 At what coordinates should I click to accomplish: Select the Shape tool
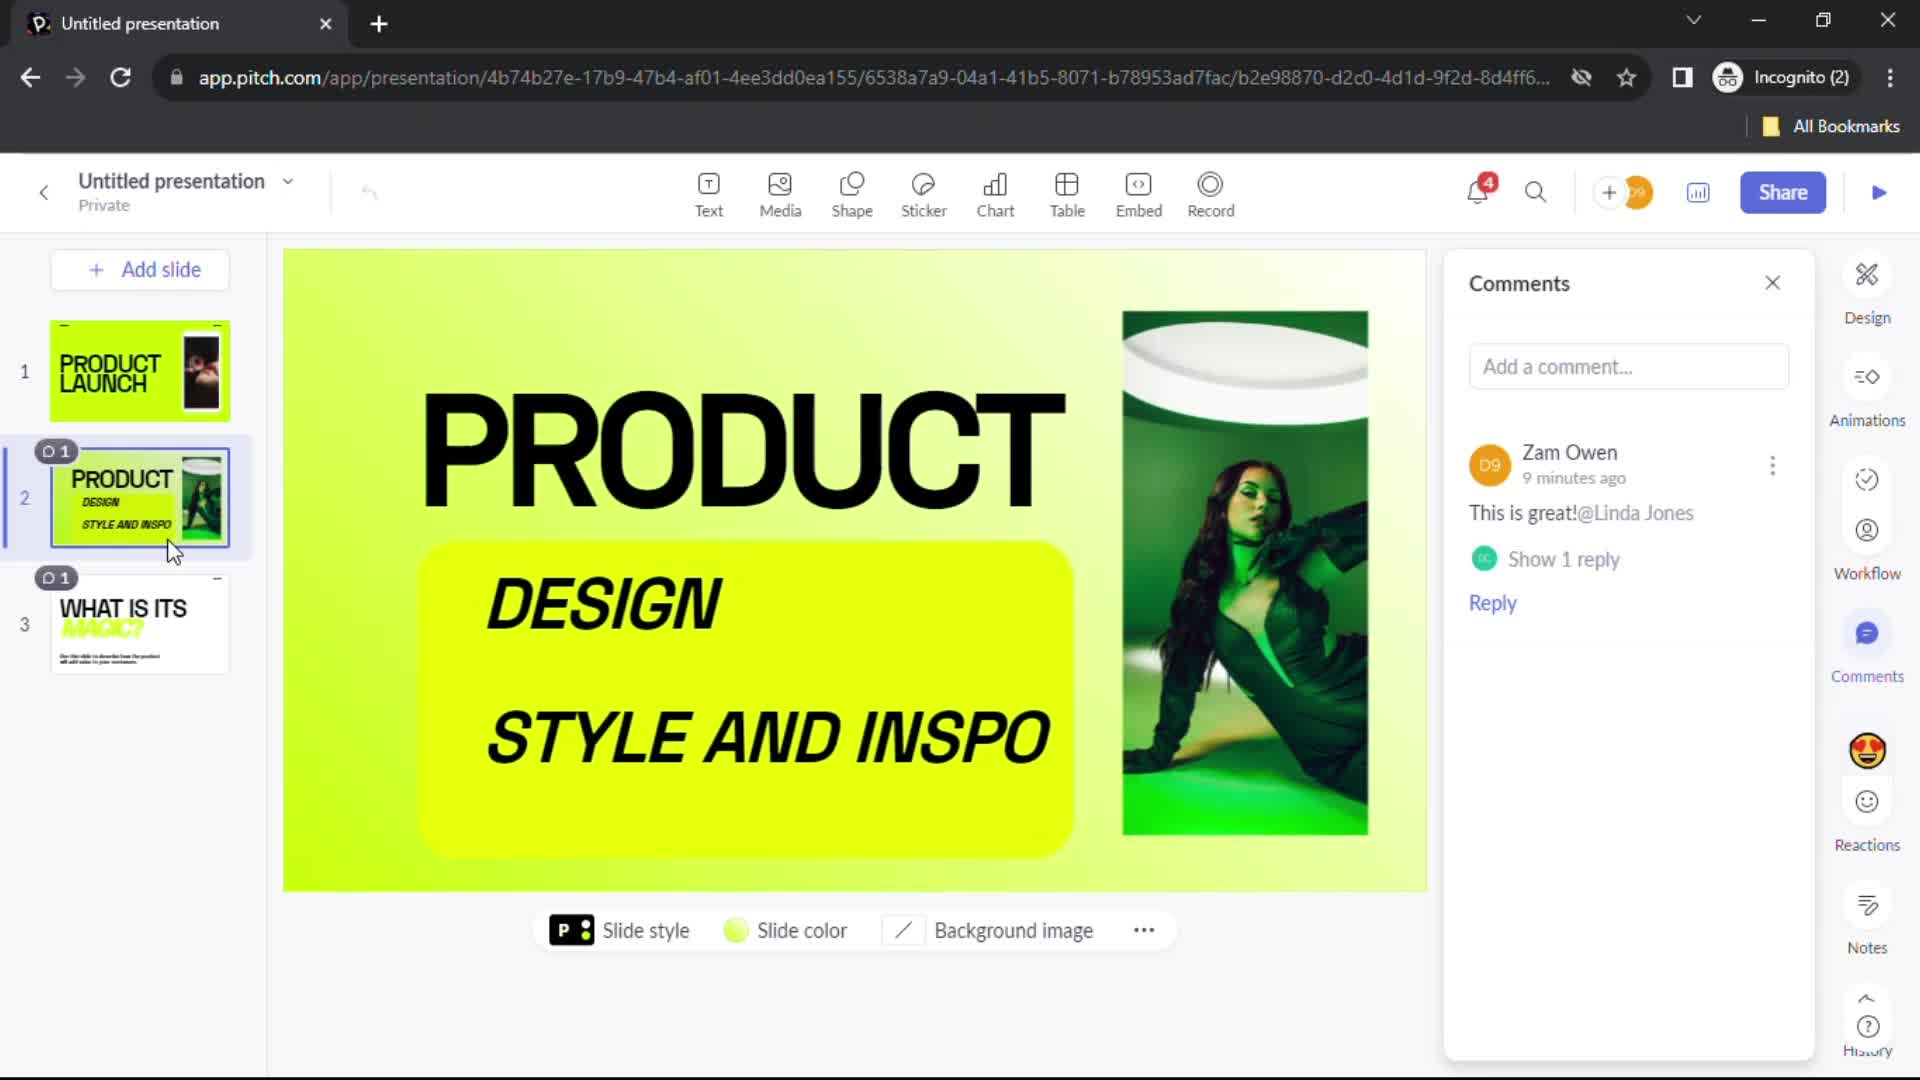853,191
